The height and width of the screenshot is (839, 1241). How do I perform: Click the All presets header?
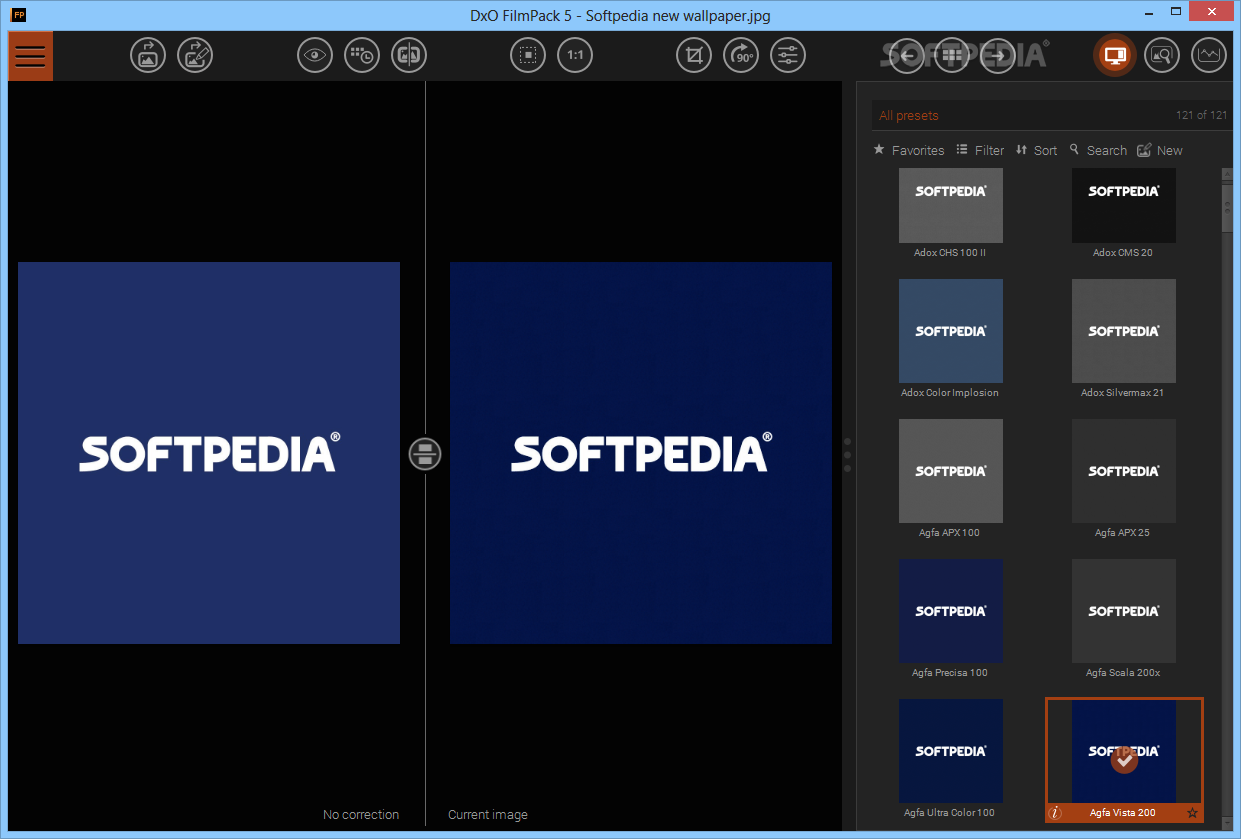(x=909, y=116)
